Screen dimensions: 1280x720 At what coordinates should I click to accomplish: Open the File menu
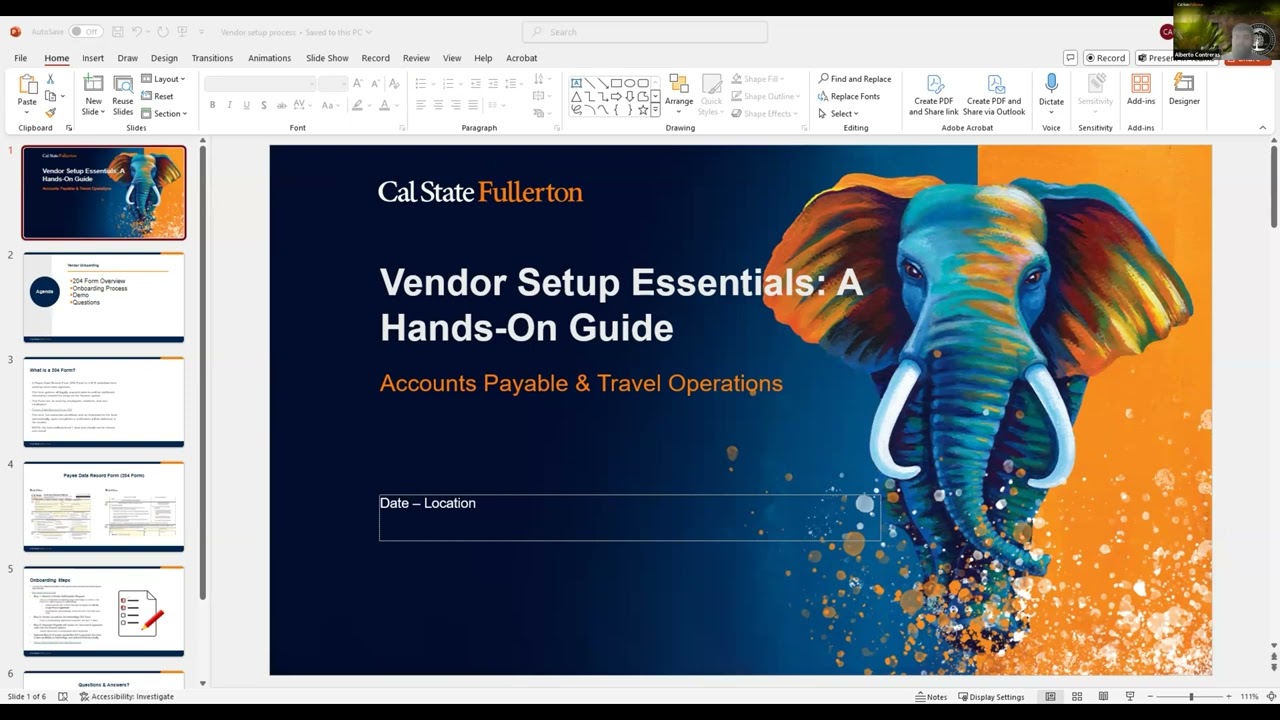pos(20,58)
